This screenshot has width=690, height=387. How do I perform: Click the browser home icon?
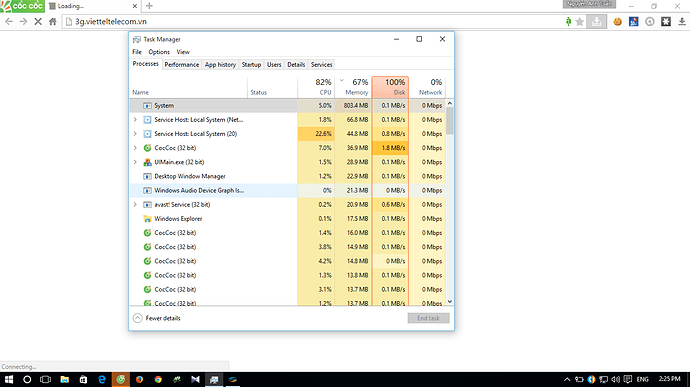point(52,22)
